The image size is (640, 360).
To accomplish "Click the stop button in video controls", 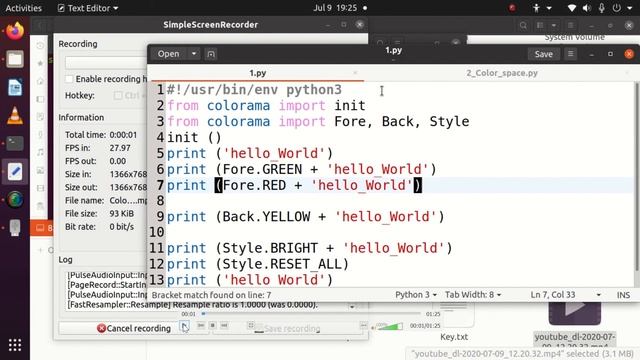I will click(x=213, y=325).
